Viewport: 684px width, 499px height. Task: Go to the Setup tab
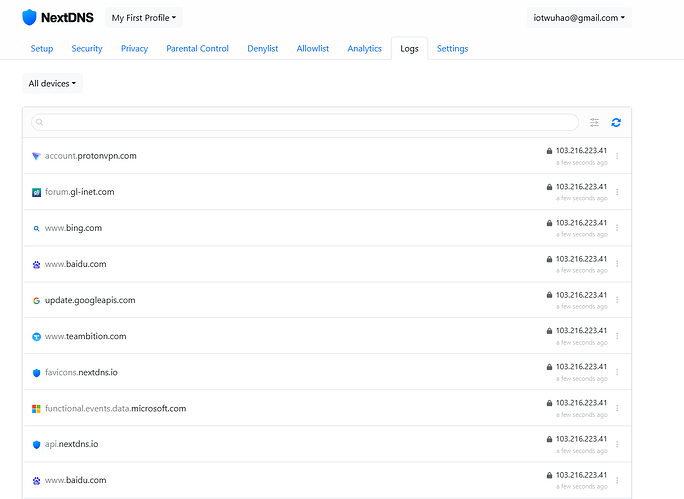pyautogui.click(x=42, y=48)
